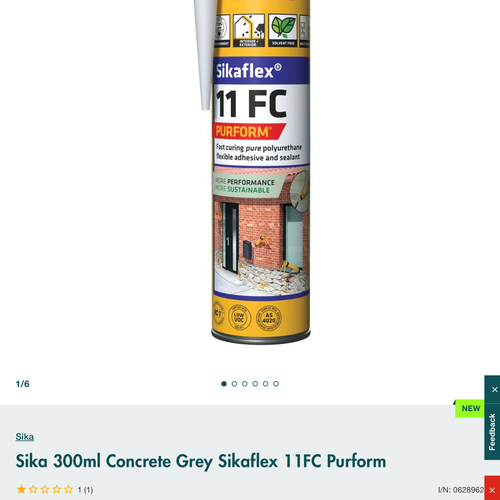Jump to image three via carousel dot

(x=245, y=384)
